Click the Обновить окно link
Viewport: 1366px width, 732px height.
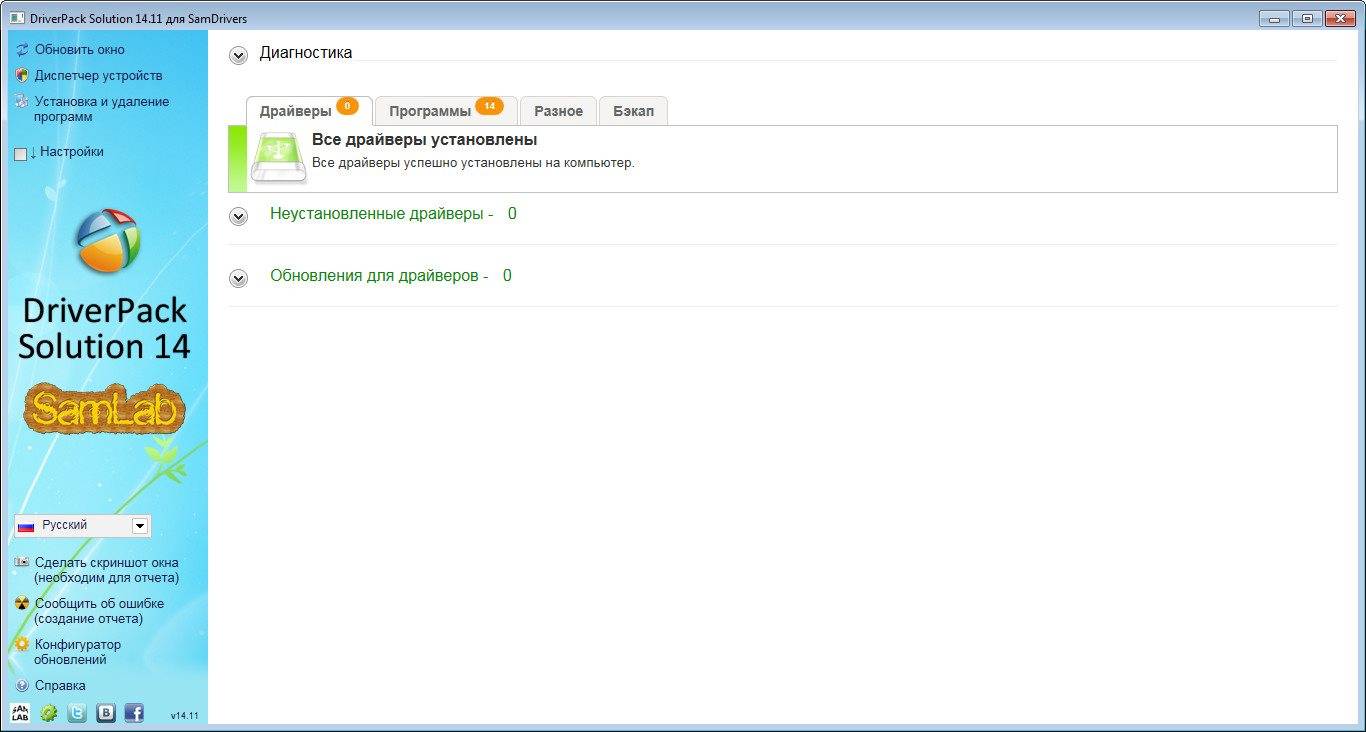point(80,49)
